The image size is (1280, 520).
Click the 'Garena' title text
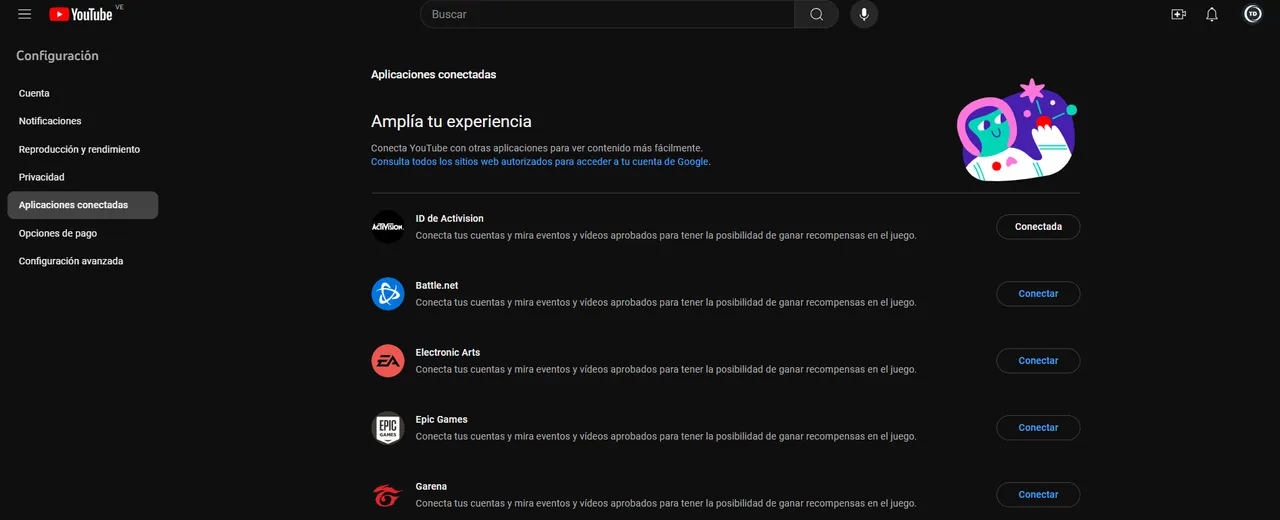[x=431, y=486]
